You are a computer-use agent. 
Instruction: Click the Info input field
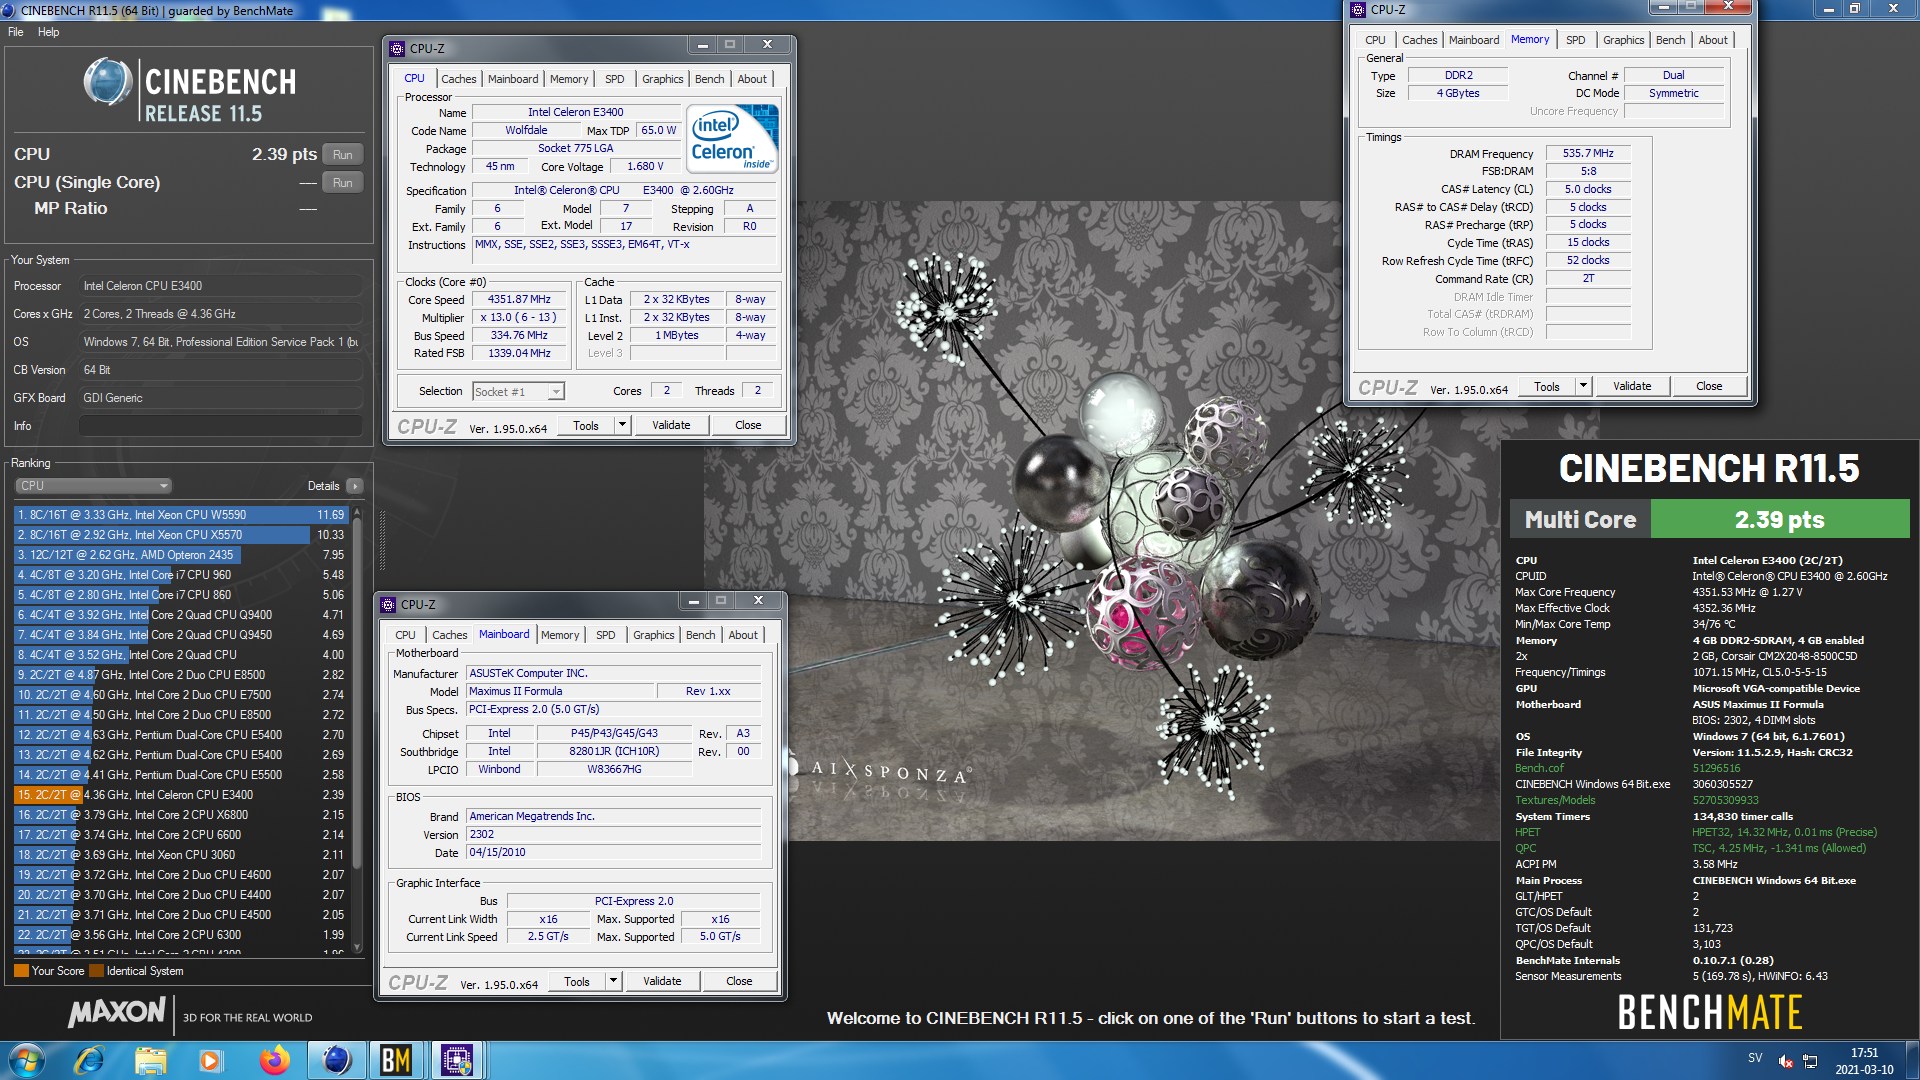point(220,426)
